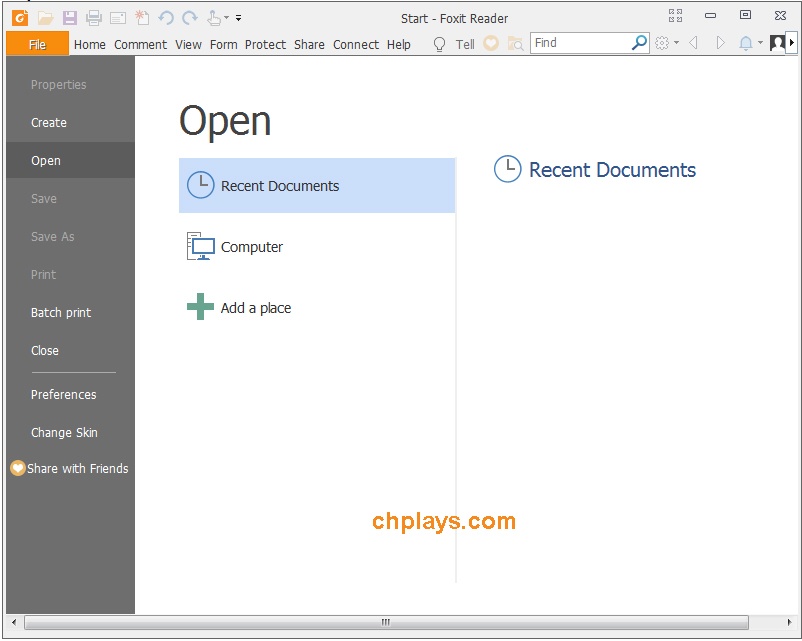
Task: Click Share with Friends in the sidebar
Action: (x=70, y=468)
